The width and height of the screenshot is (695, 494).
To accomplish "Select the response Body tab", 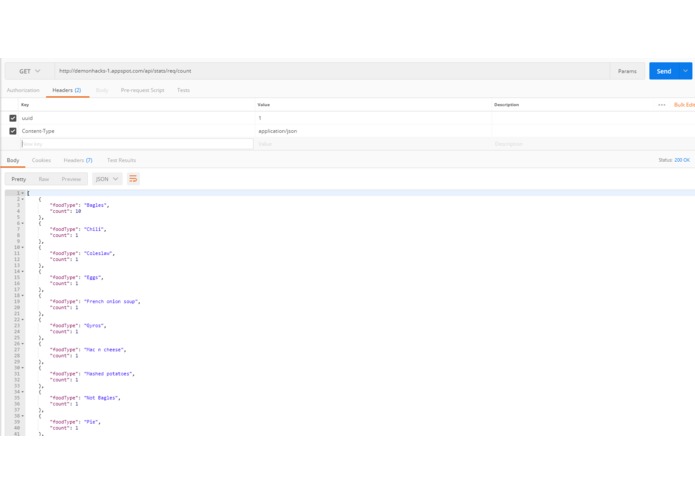I will point(13,160).
